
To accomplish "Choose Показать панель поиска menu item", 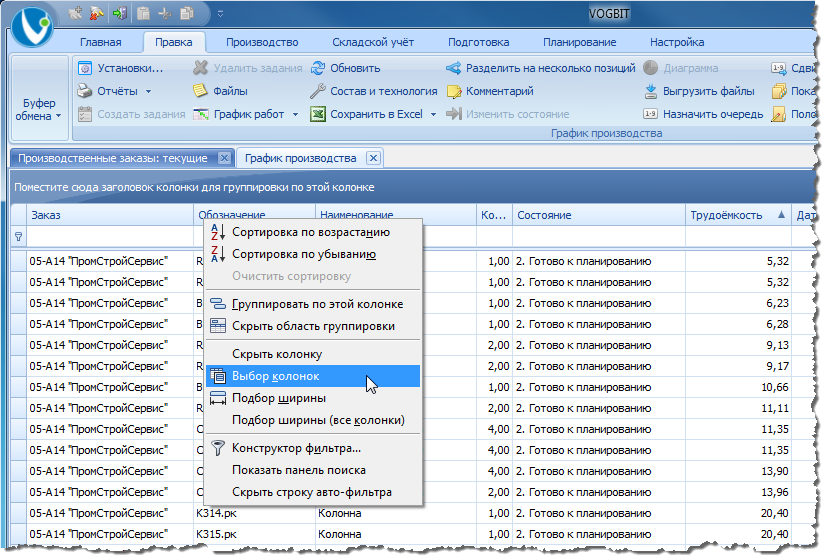I will click(x=313, y=470).
